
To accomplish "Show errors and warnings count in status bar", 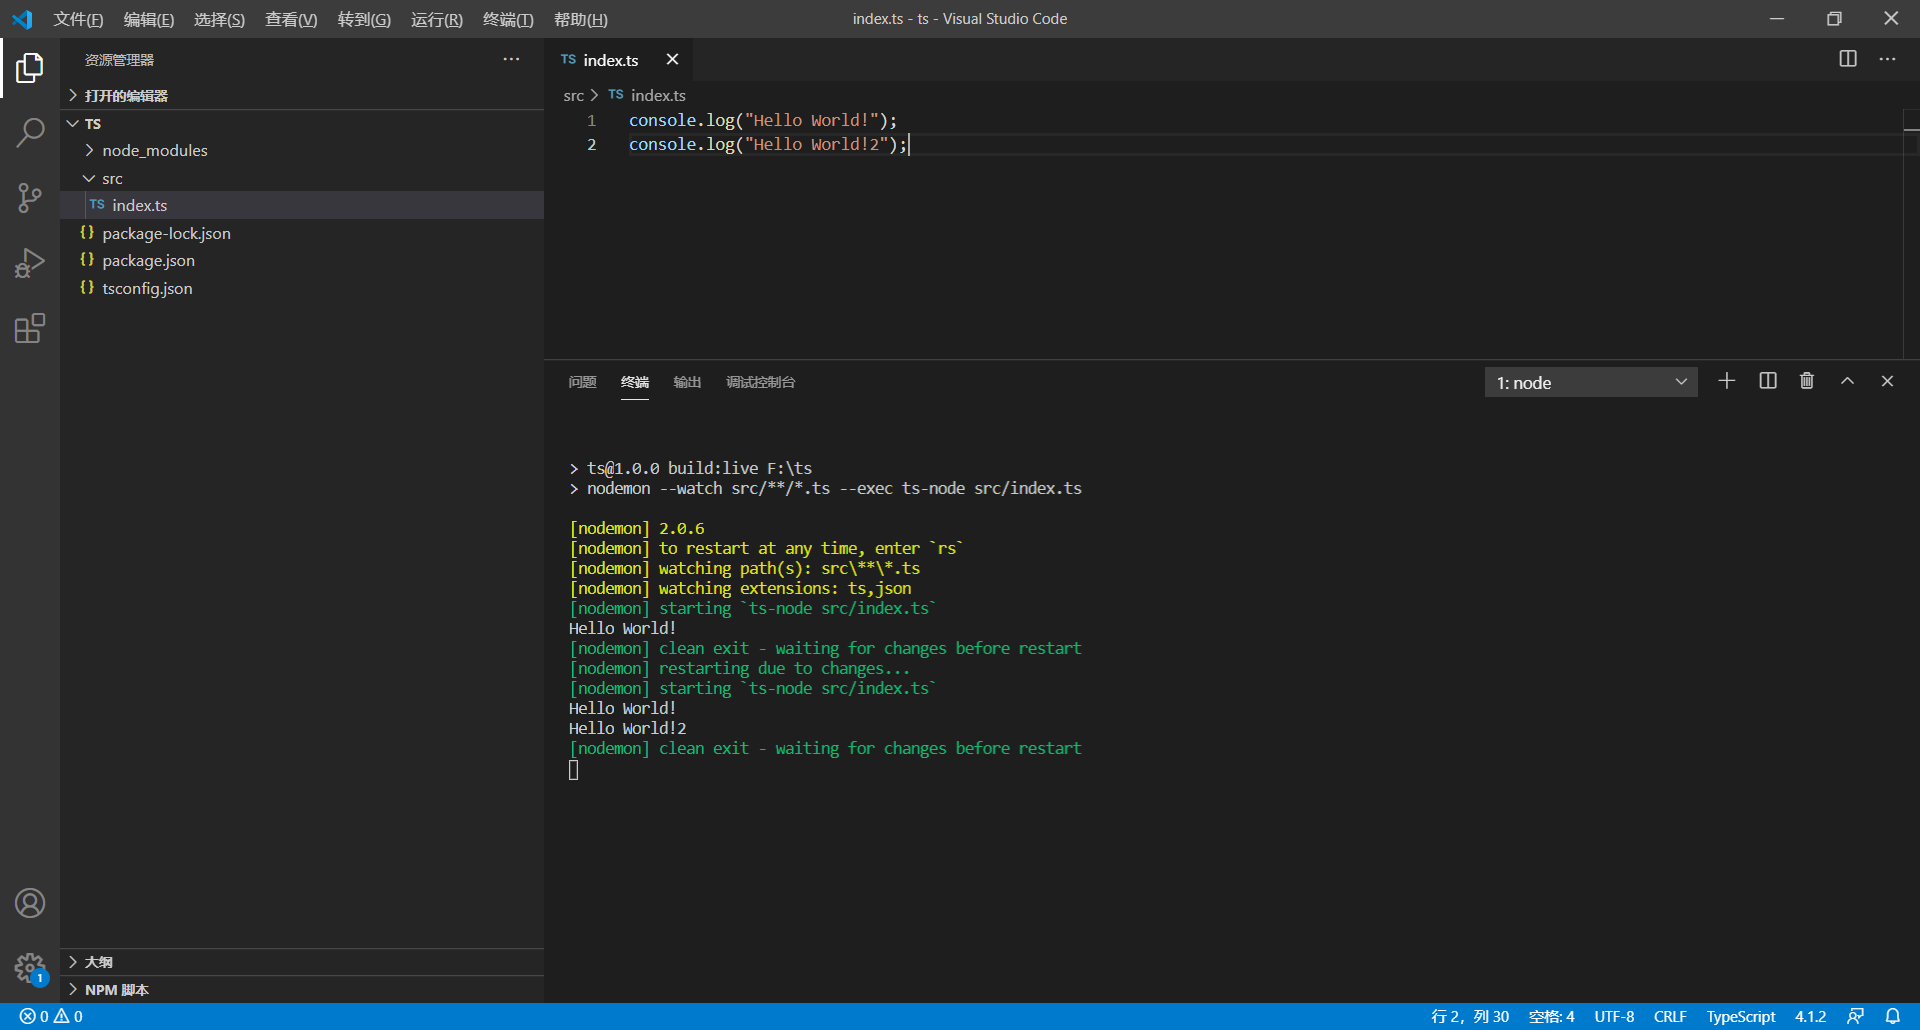I will (51, 1016).
